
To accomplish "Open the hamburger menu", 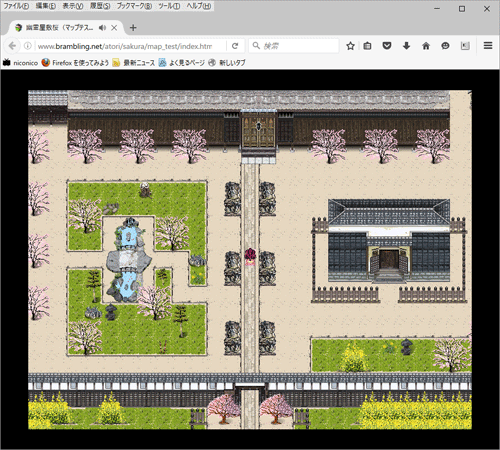I will click(x=488, y=46).
